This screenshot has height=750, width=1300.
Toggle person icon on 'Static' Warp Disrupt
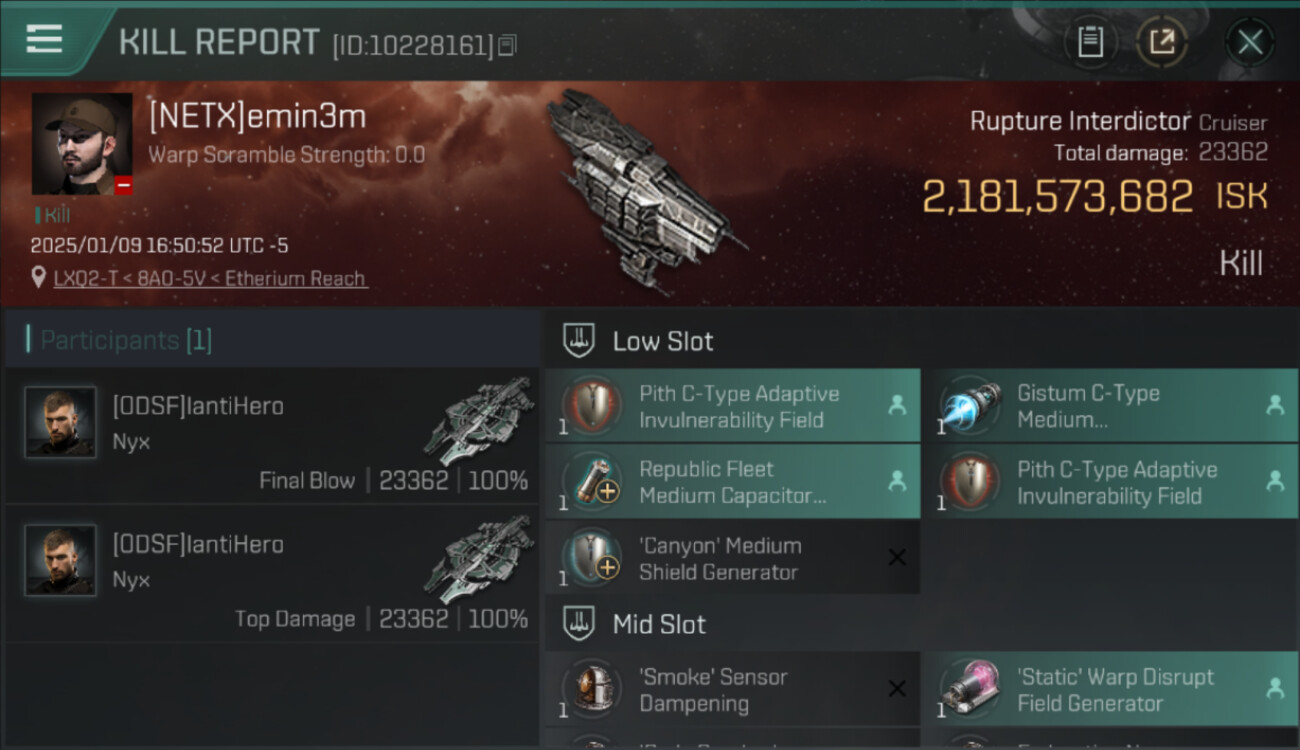[x=1275, y=688]
